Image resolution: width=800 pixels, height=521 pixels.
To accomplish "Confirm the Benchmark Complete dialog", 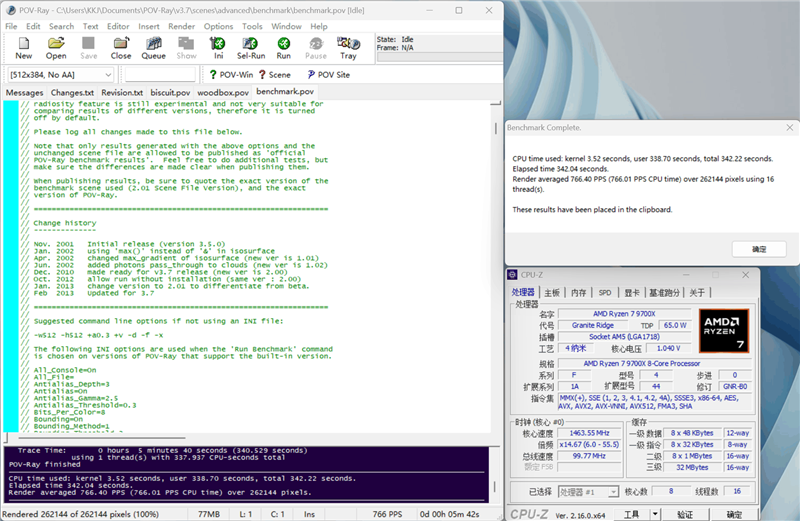I will pyautogui.click(x=759, y=249).
